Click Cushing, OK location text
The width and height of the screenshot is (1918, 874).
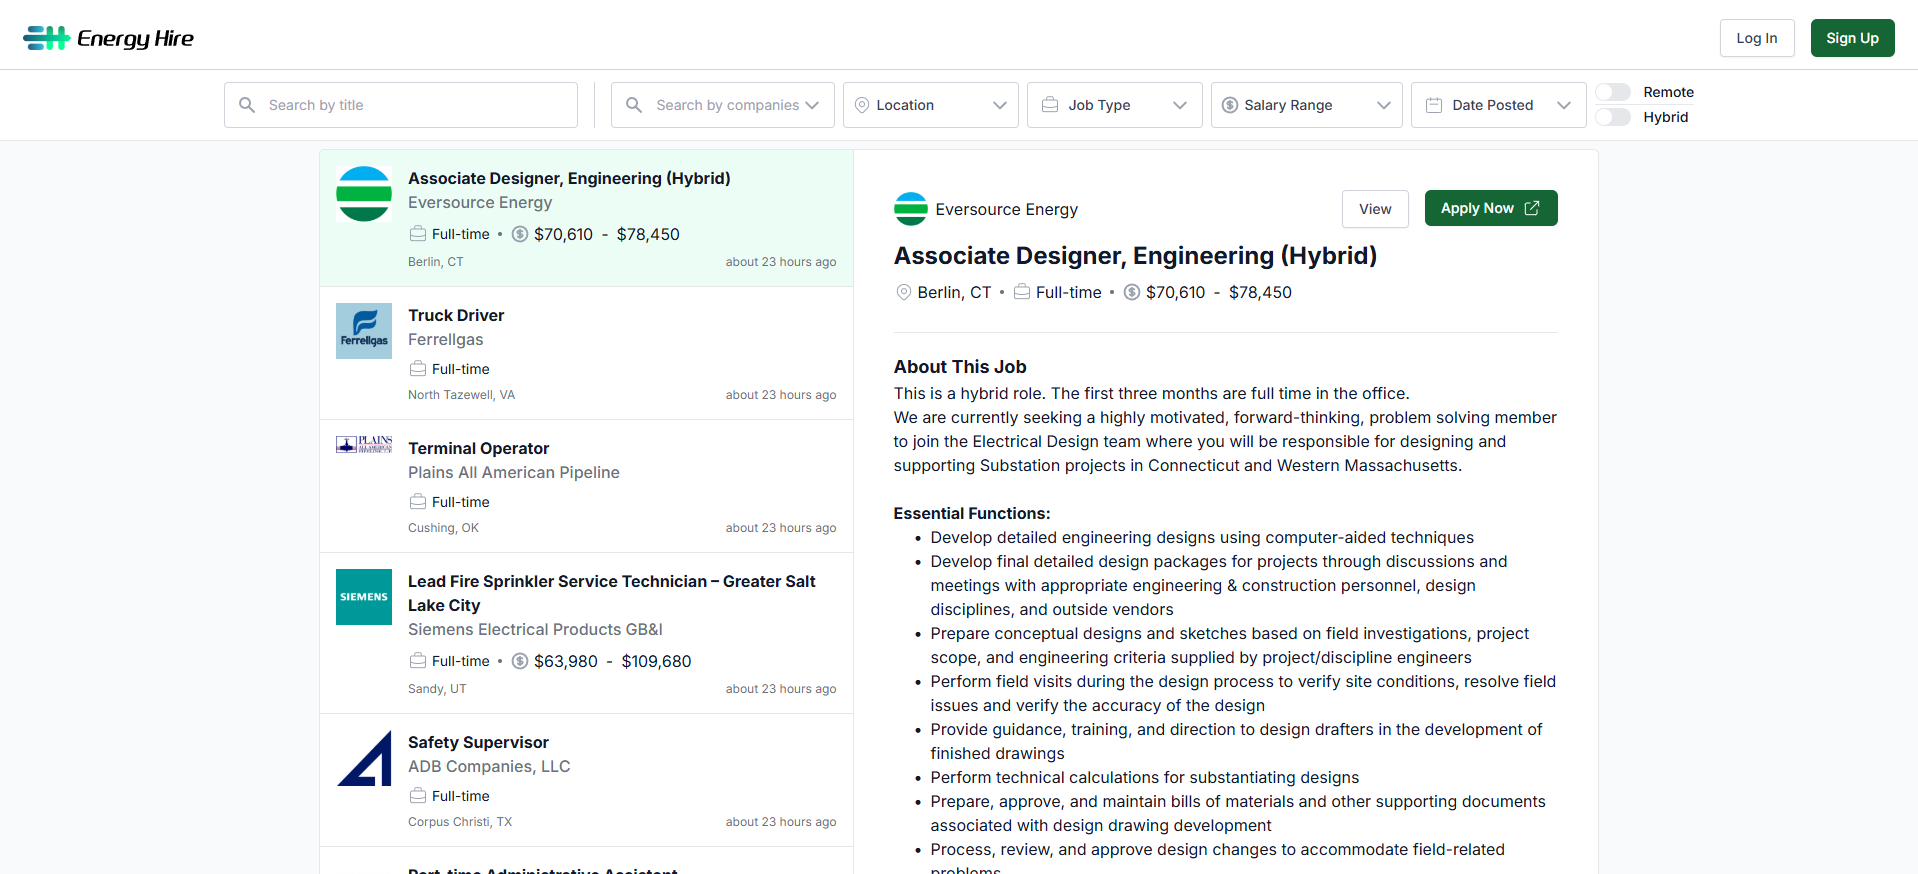point(443,528)
